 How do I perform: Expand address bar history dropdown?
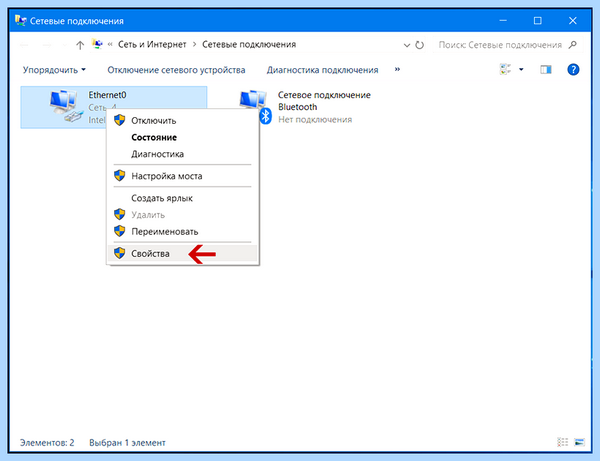tap(407, 45)
